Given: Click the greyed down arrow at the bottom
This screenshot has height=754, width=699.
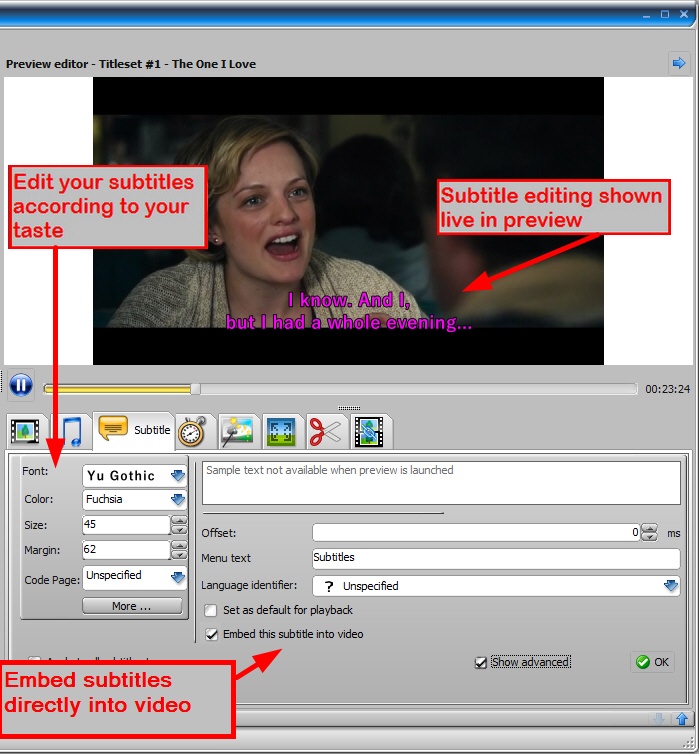Looking at the screenshot, I should (659, 719).
